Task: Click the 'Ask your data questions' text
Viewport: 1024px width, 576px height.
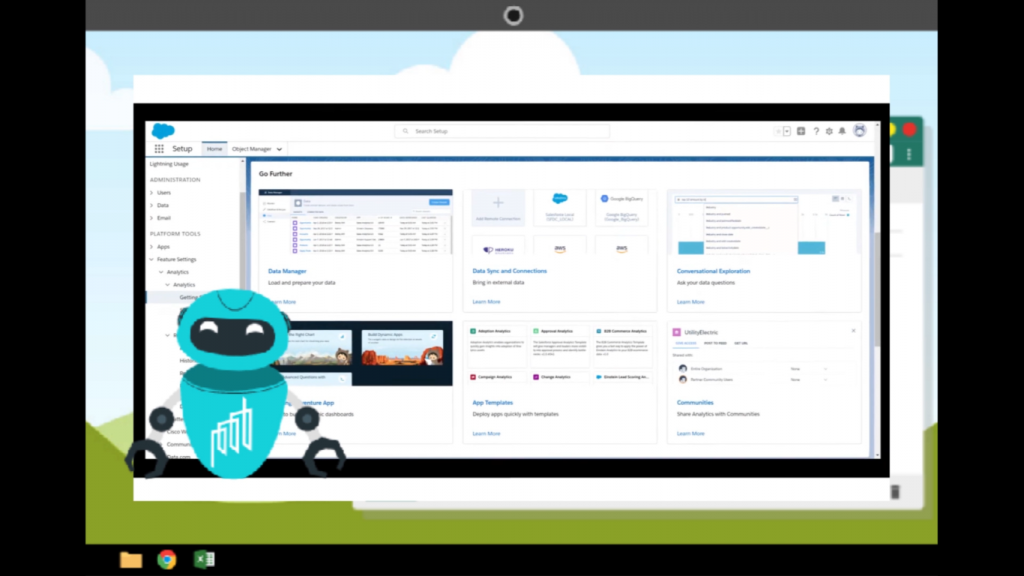Action: point(705,283)
